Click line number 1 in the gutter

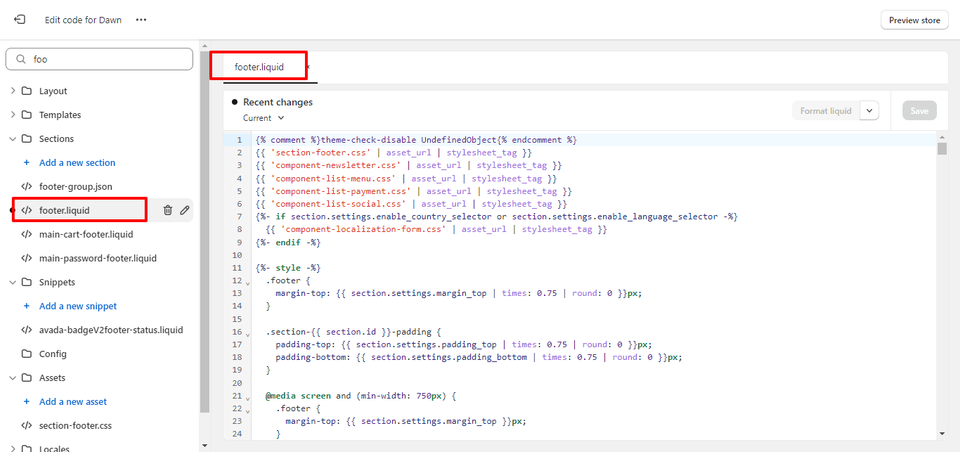coord(239,140)
